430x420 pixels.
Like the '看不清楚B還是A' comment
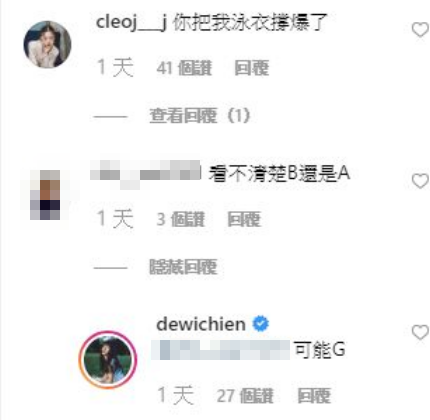tap(420, 181)
